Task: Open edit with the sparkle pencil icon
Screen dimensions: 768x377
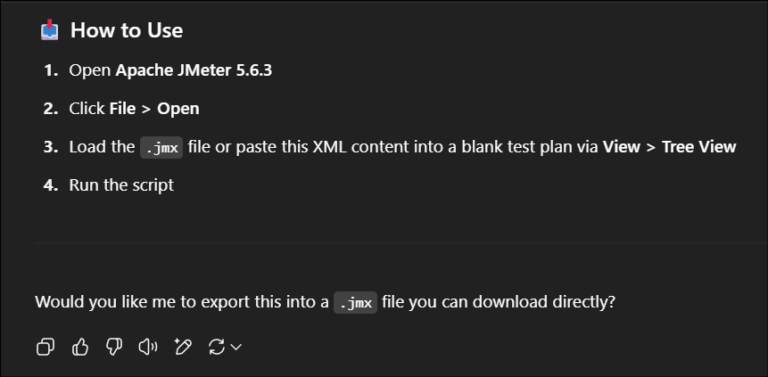Action: (x=183, y=347)
